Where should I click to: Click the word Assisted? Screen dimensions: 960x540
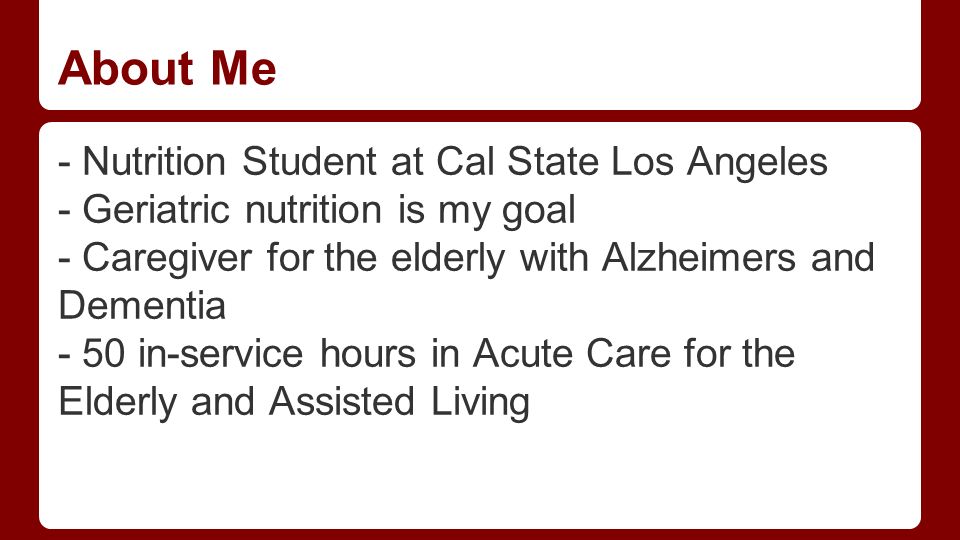(x=342, y=402)
